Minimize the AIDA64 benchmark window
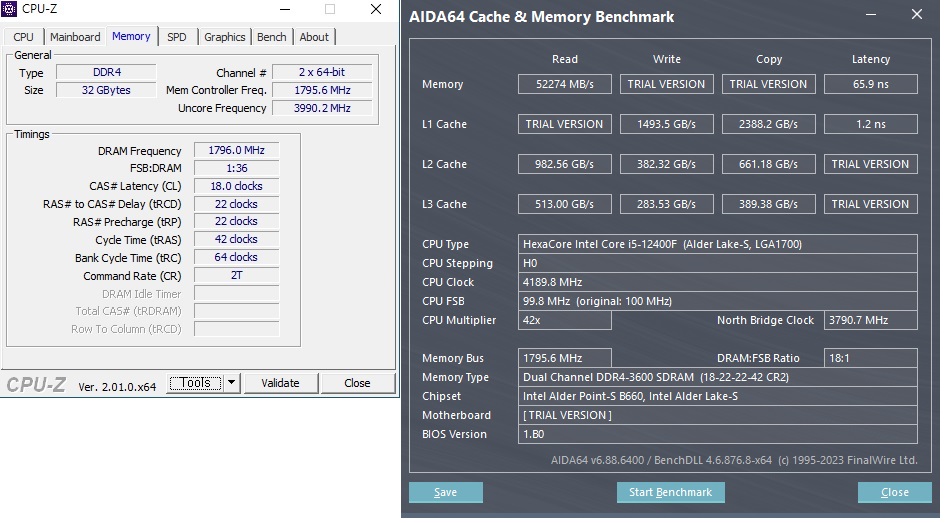This screenshot has height=523, width=946. click(871, 14)
